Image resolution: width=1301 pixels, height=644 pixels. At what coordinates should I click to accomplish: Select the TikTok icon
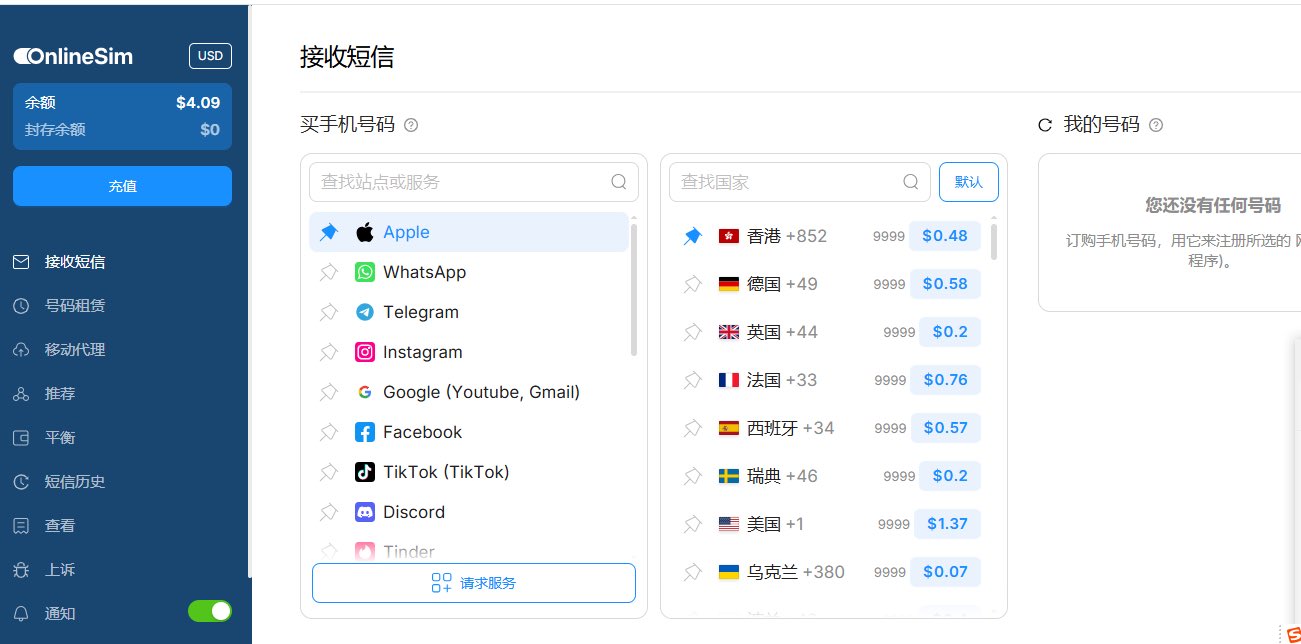(x=365, y=472)
